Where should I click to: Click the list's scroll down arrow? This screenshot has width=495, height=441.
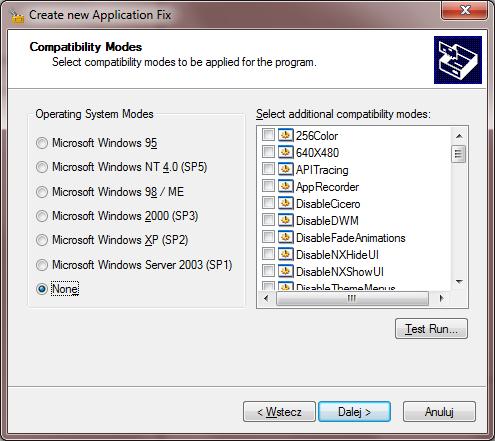pyautogui.click(x=459, y=282)
